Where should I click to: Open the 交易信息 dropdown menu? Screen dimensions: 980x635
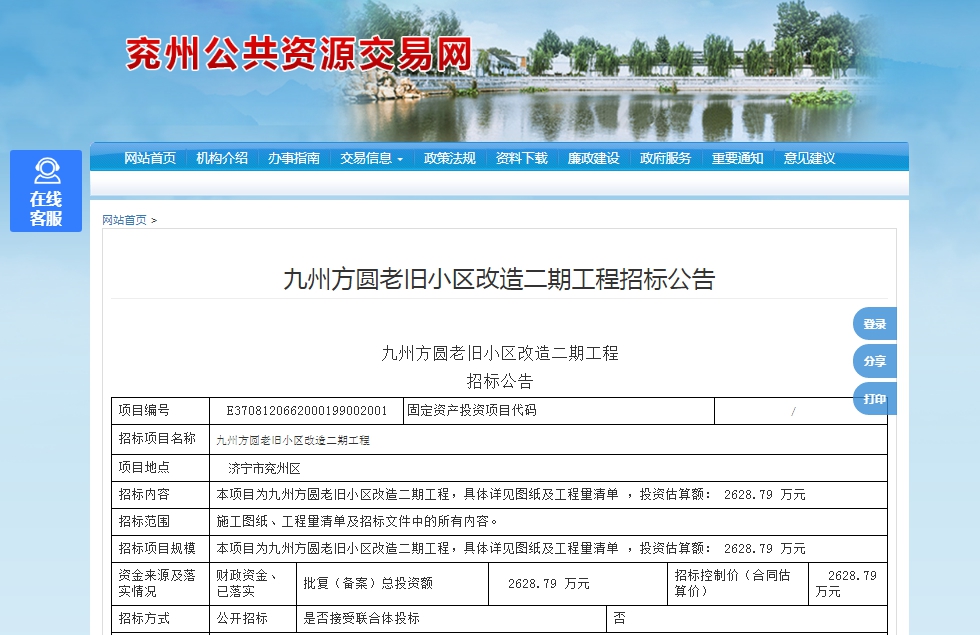click(366, 158)
